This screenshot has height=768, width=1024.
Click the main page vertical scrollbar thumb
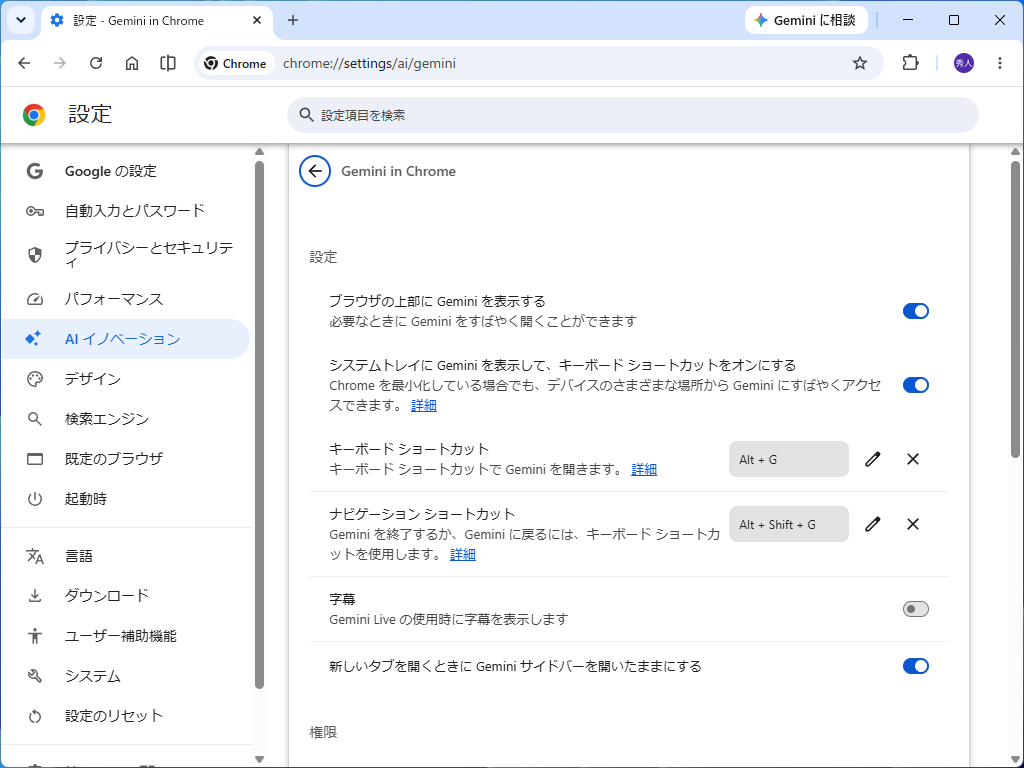pos(1015,308)
